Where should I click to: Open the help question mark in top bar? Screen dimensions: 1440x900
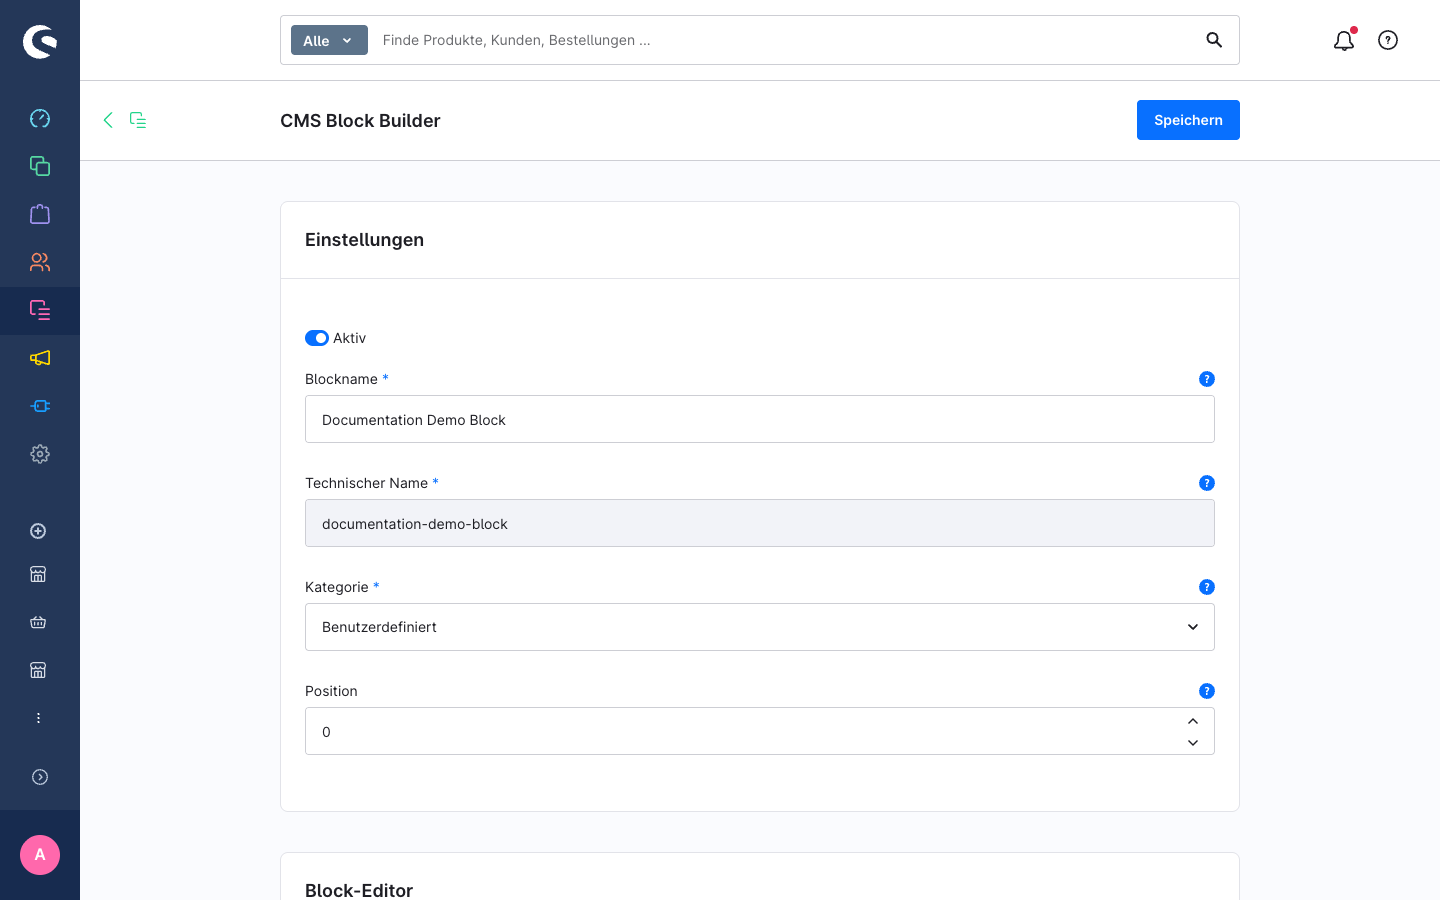[1388, 40]
